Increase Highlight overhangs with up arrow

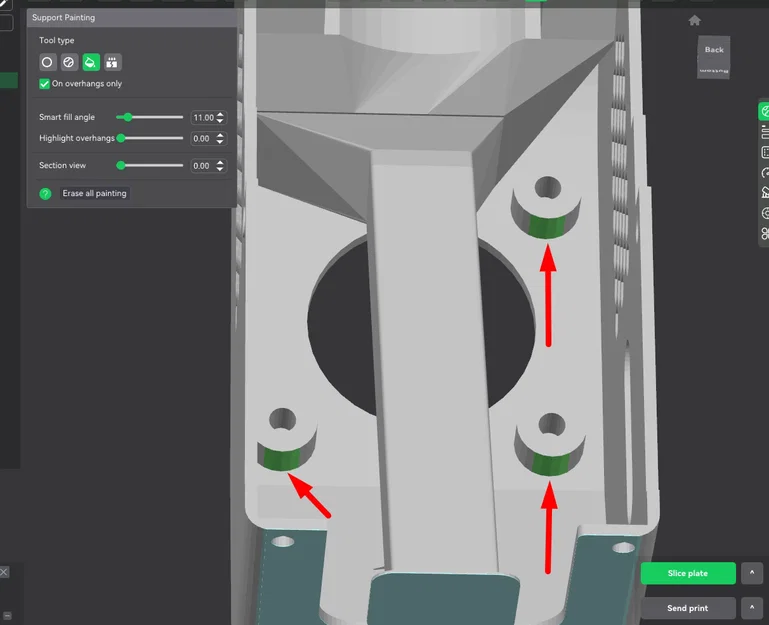(x=220, y=136)
